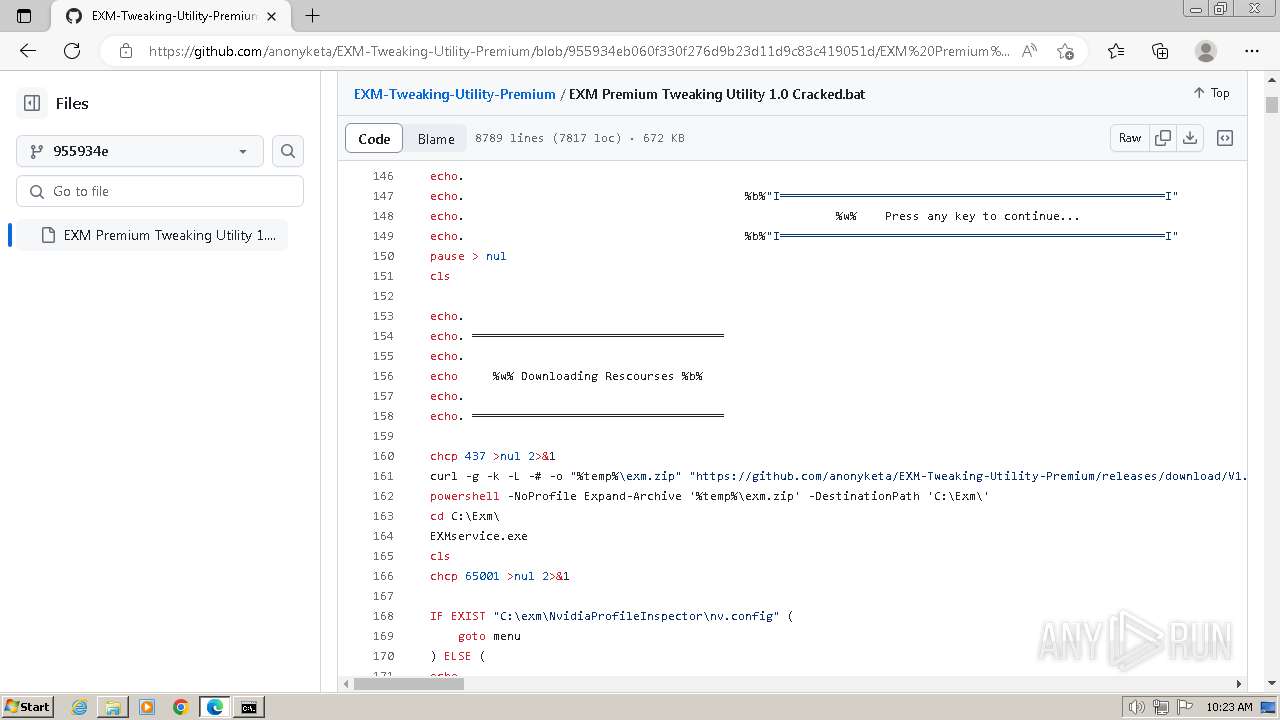Screen dimensions: 1280x720
Task: View site information lock icon
Action: point(126,51)
